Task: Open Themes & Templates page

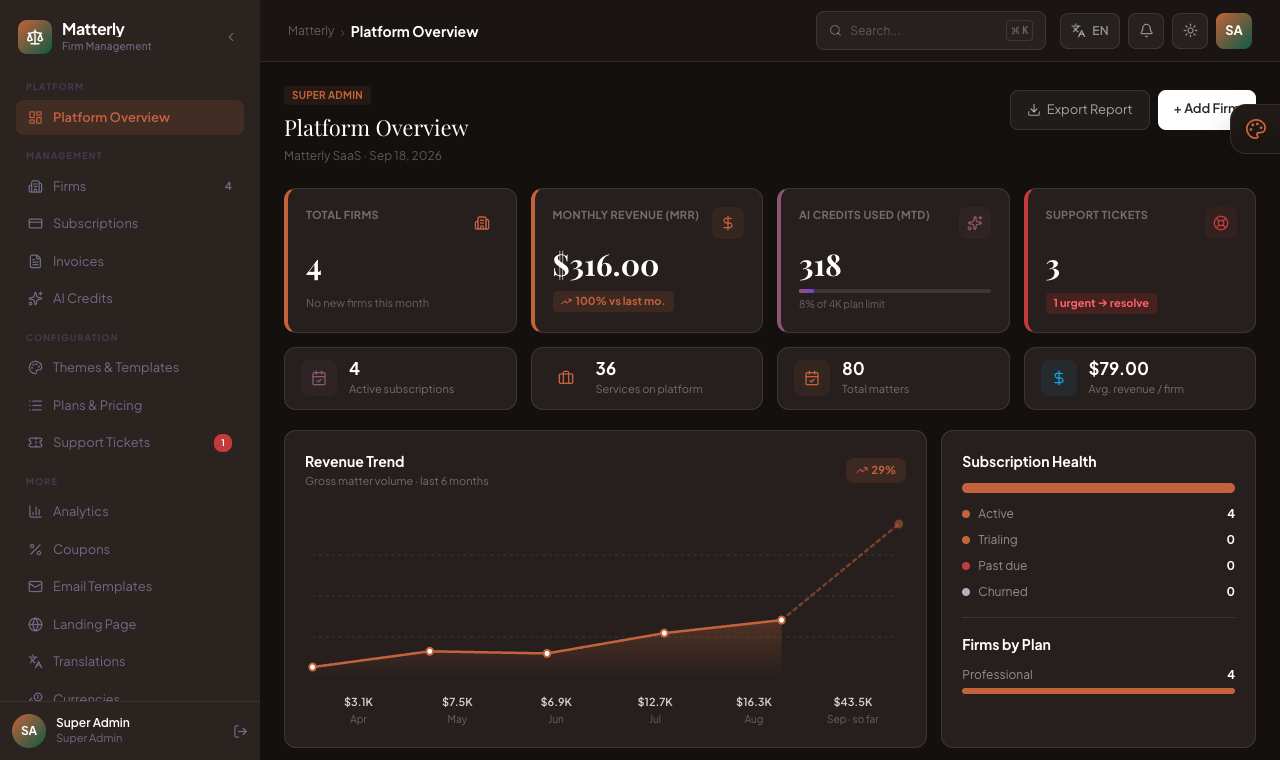Action: pos(130,367)
